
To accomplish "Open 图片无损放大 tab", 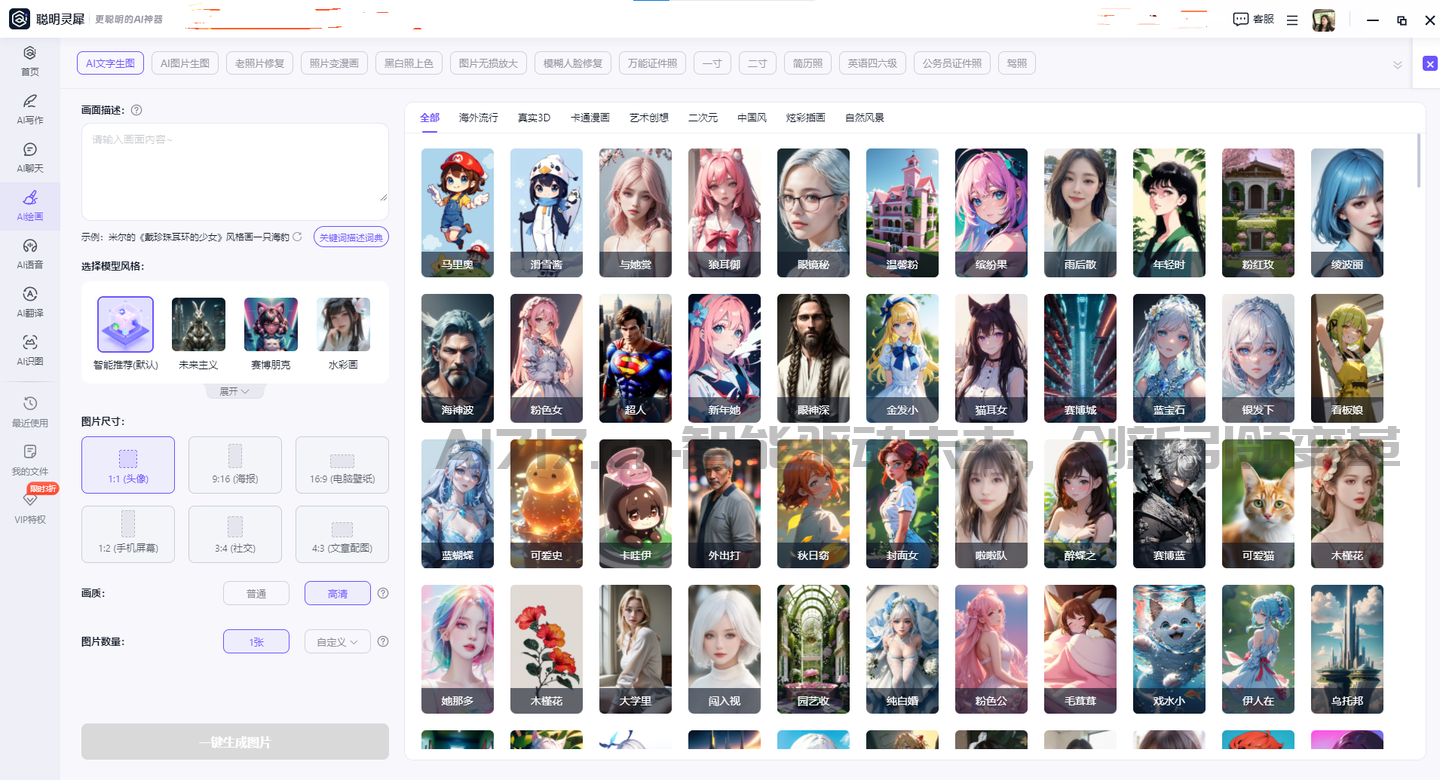I will pos(488,63).
